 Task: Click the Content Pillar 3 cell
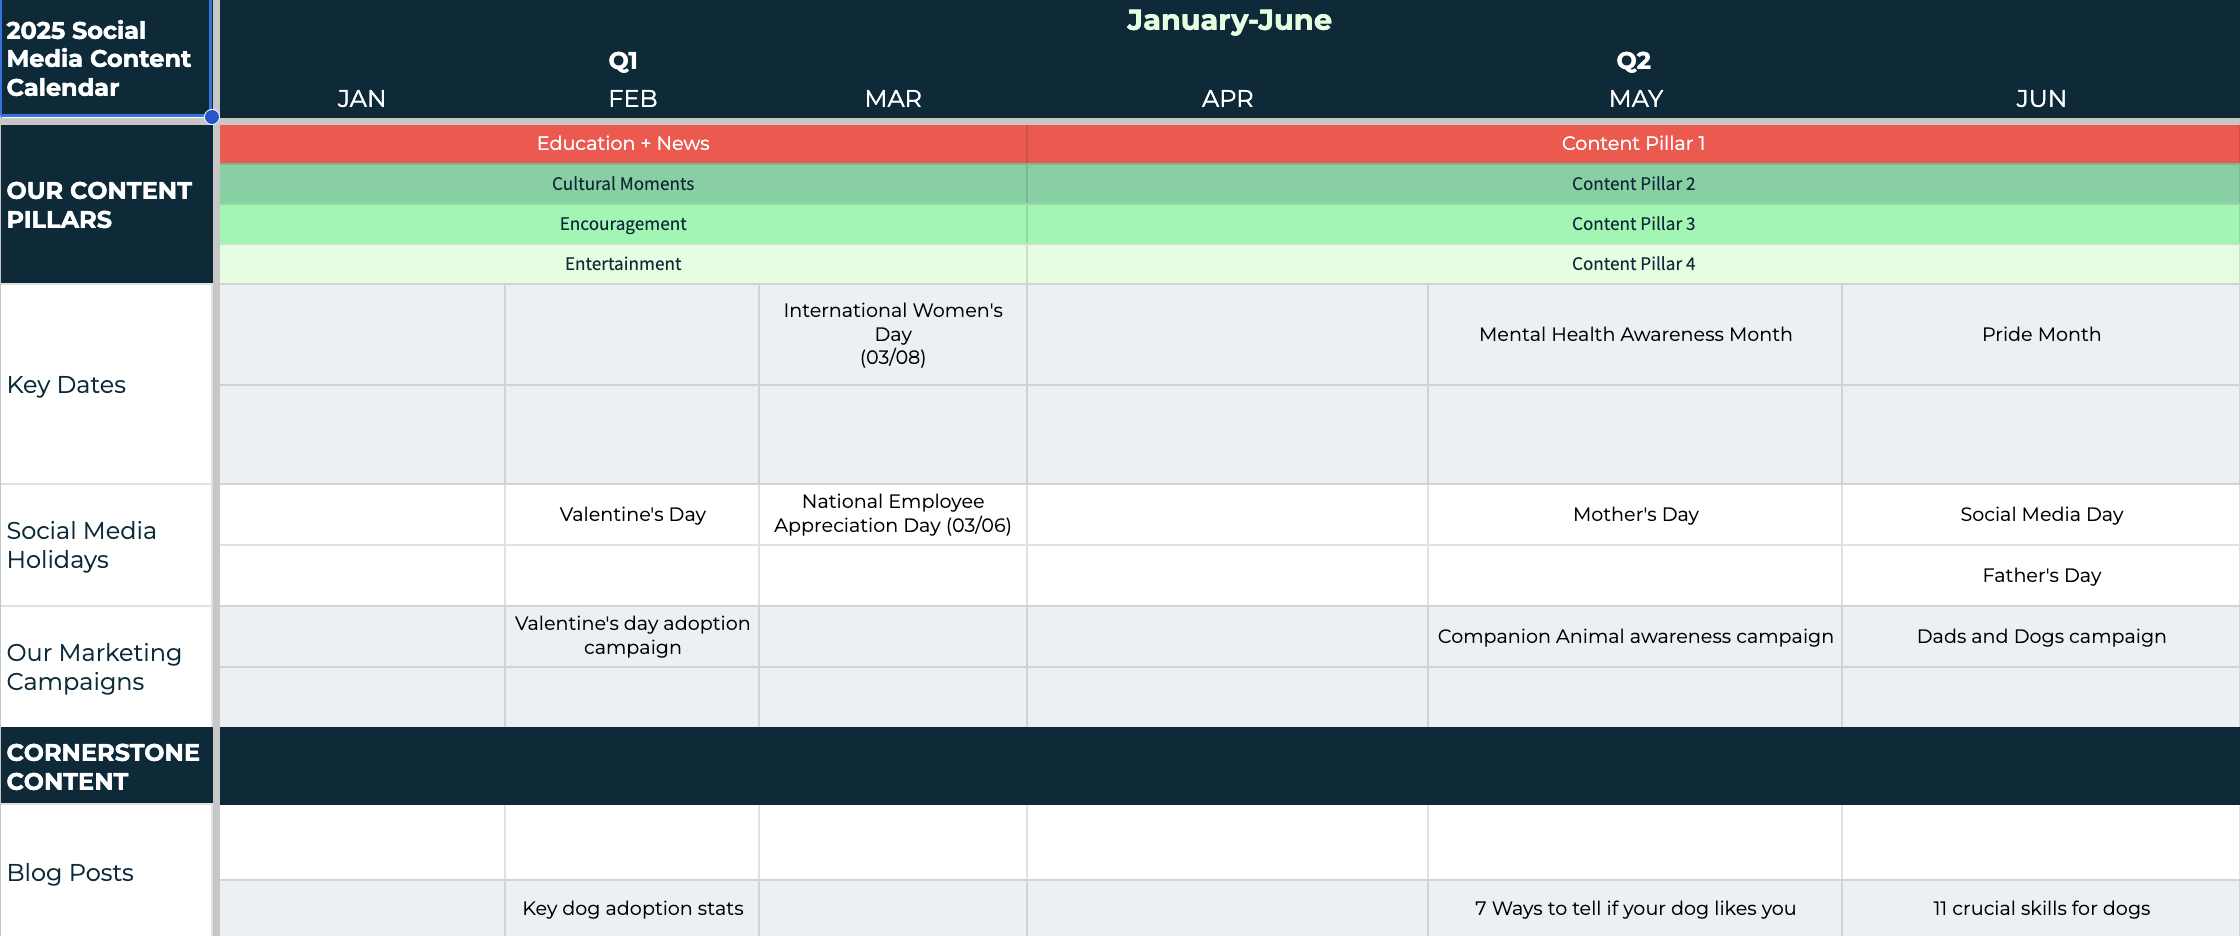(x=1632, y=224)
